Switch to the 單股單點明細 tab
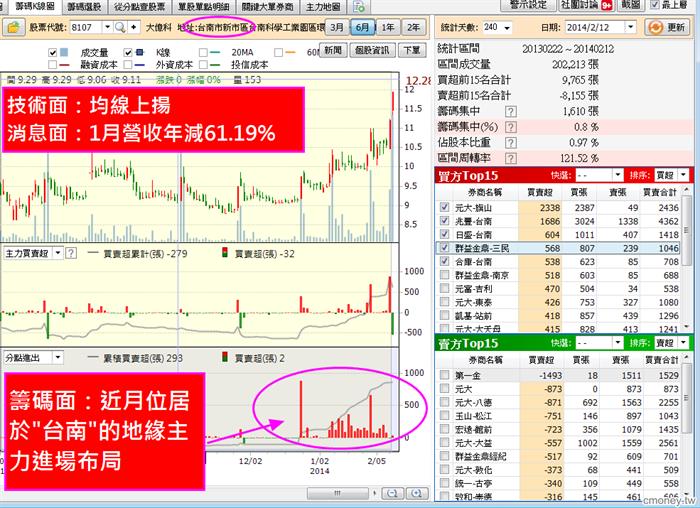 point(204,6)
